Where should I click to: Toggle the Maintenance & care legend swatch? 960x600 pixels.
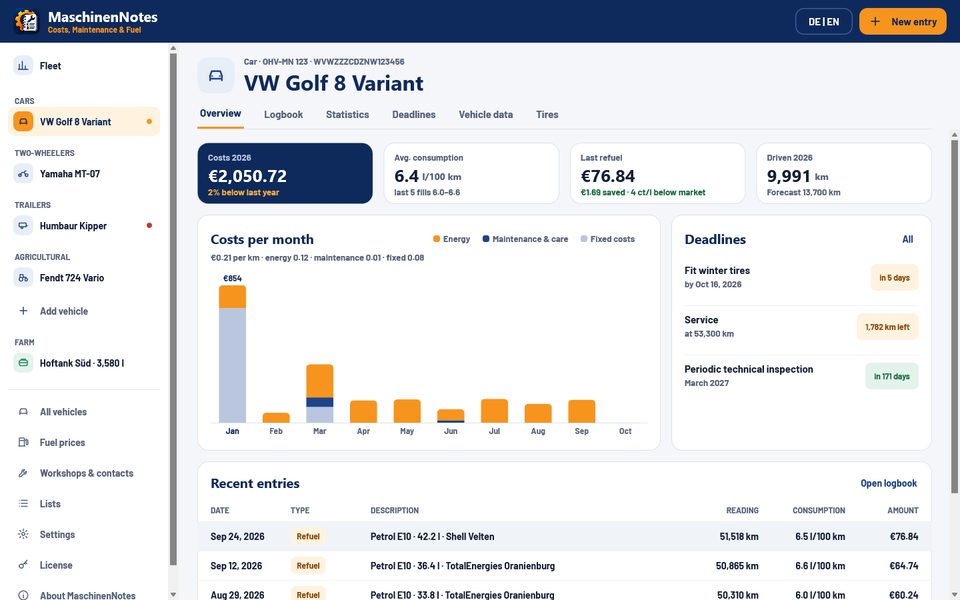(486, 239)
